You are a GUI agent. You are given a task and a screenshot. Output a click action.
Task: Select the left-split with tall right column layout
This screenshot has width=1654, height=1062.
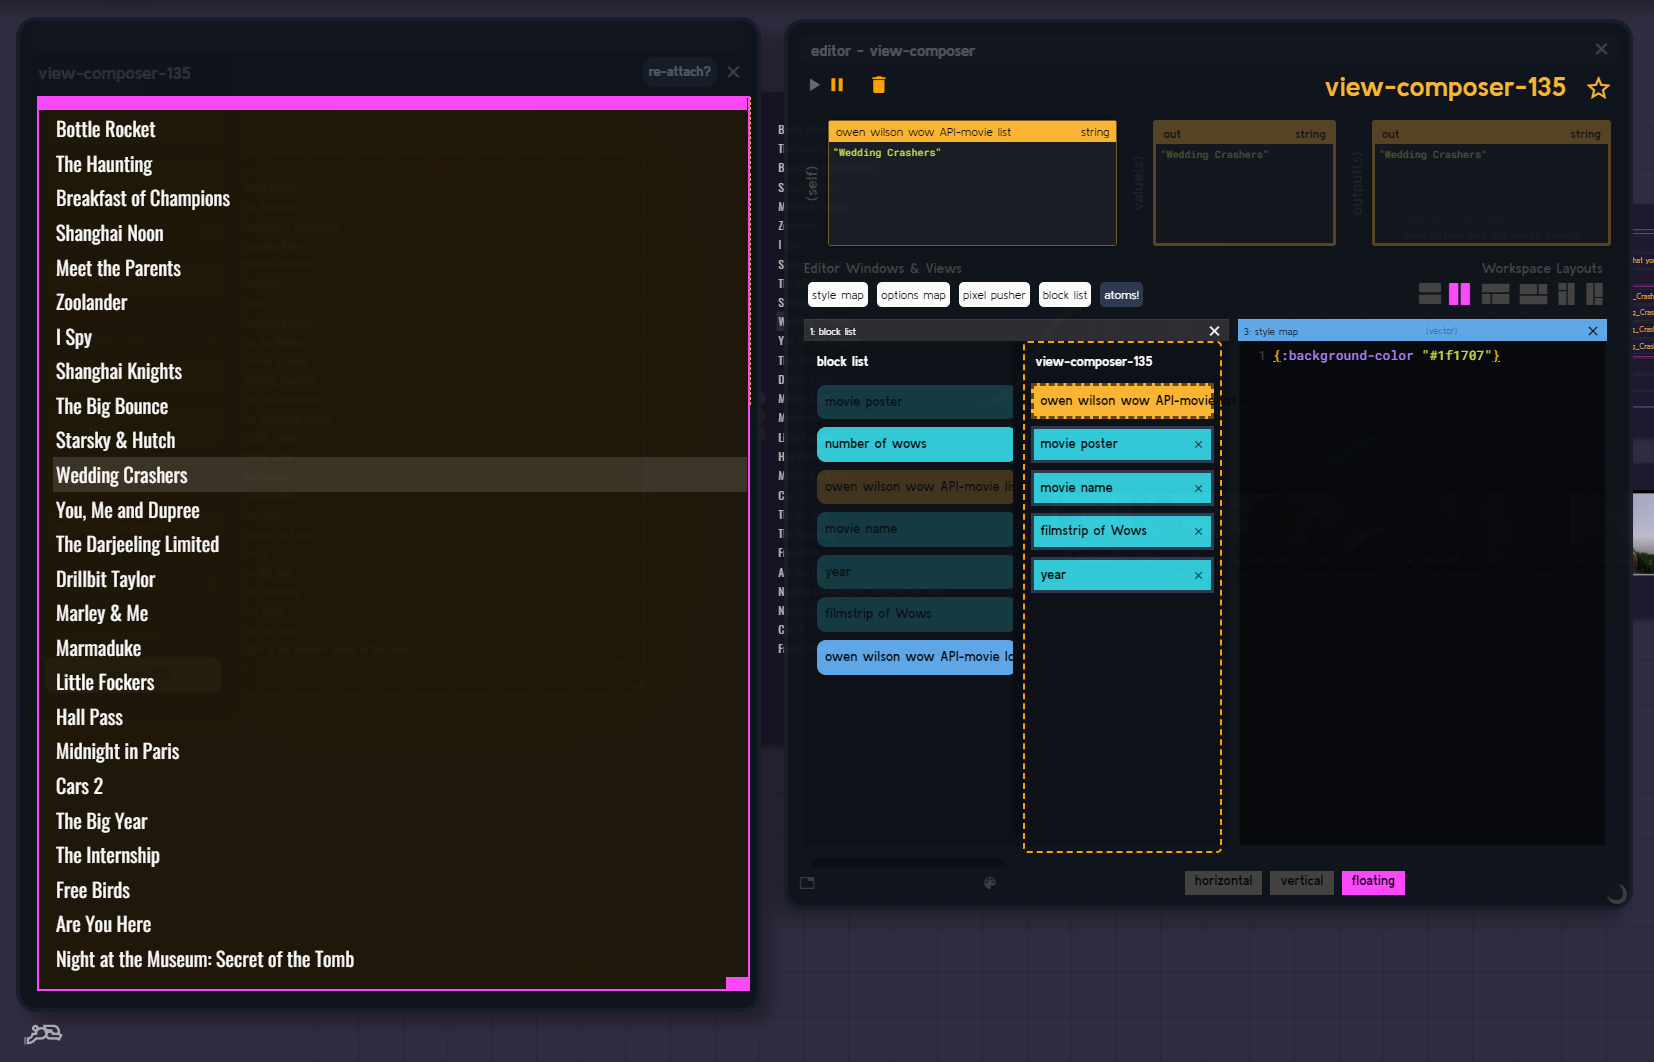pyautogui.click(x=1566, y=294)
